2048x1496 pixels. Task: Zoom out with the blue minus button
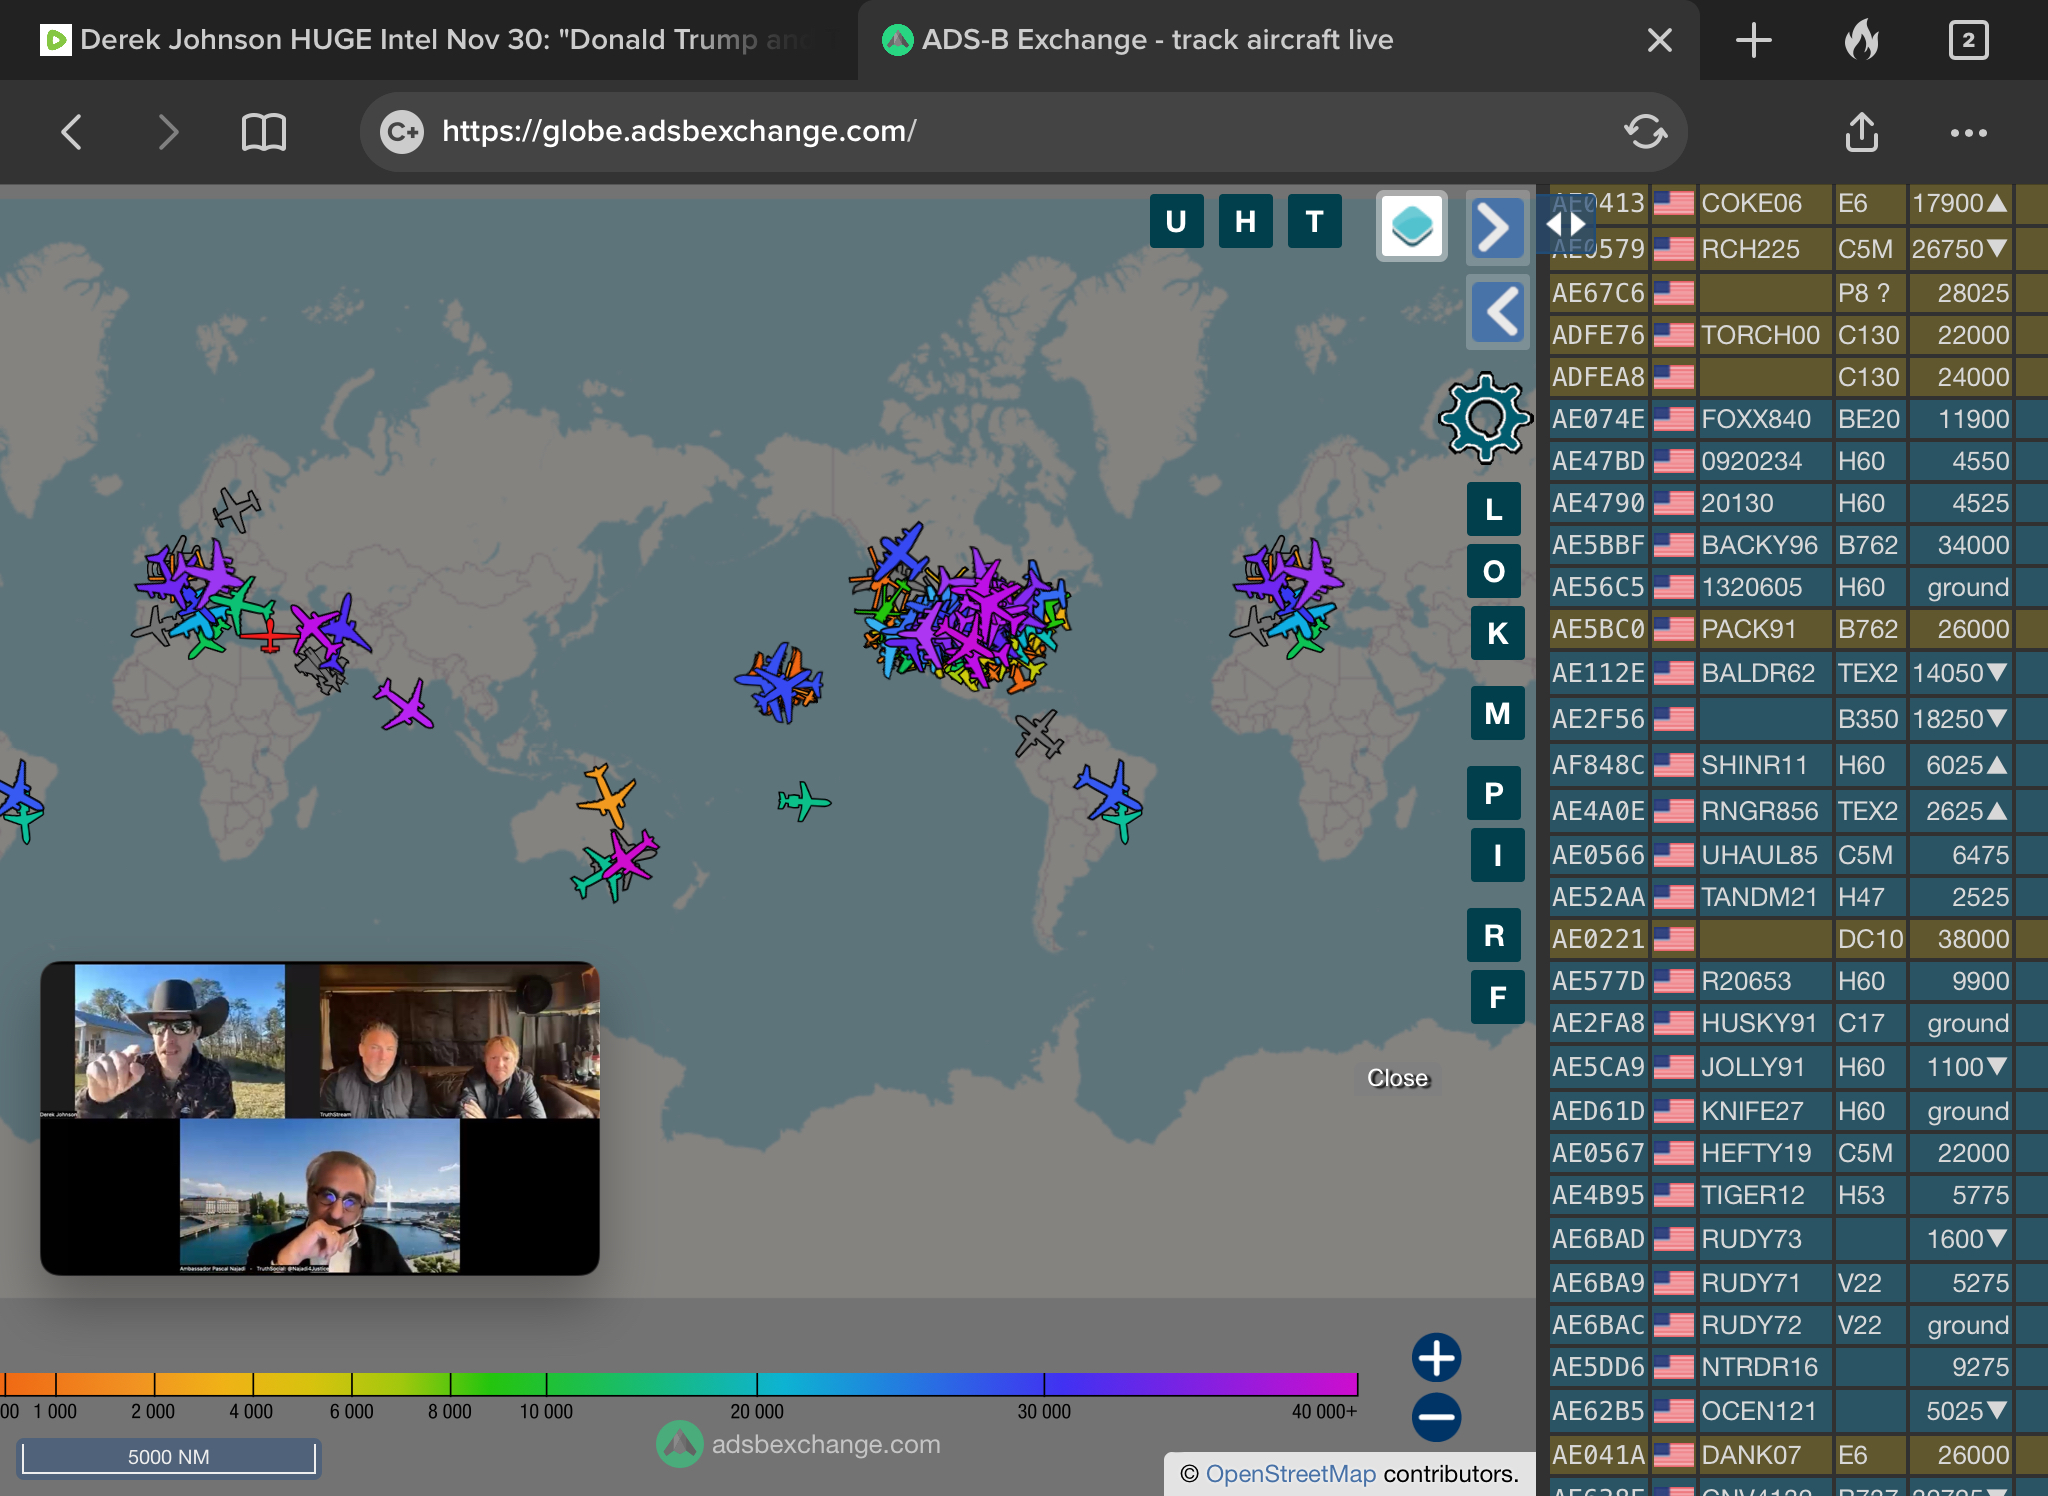[1437, 1417]
